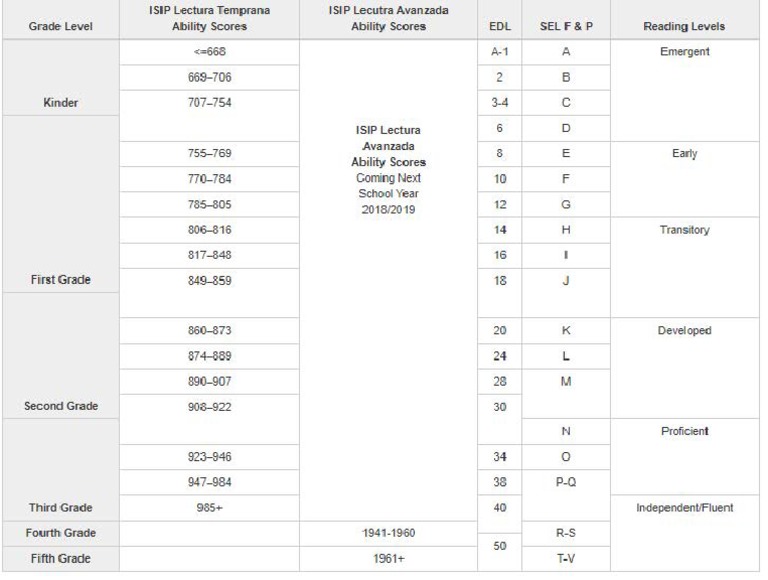Select the ISIP Lectura Temprana Ability Scores header
This screenshot has width=768, height=580.
(x=209, y=18)
